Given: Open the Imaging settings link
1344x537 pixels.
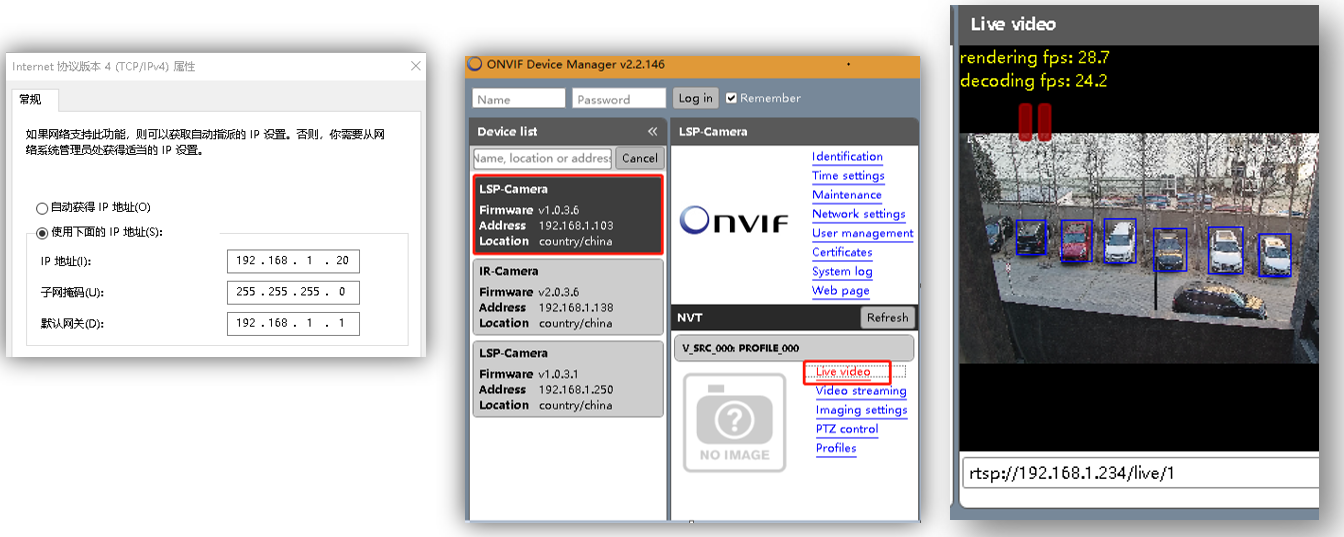Looking at the screenshot, I should (861, 410).
